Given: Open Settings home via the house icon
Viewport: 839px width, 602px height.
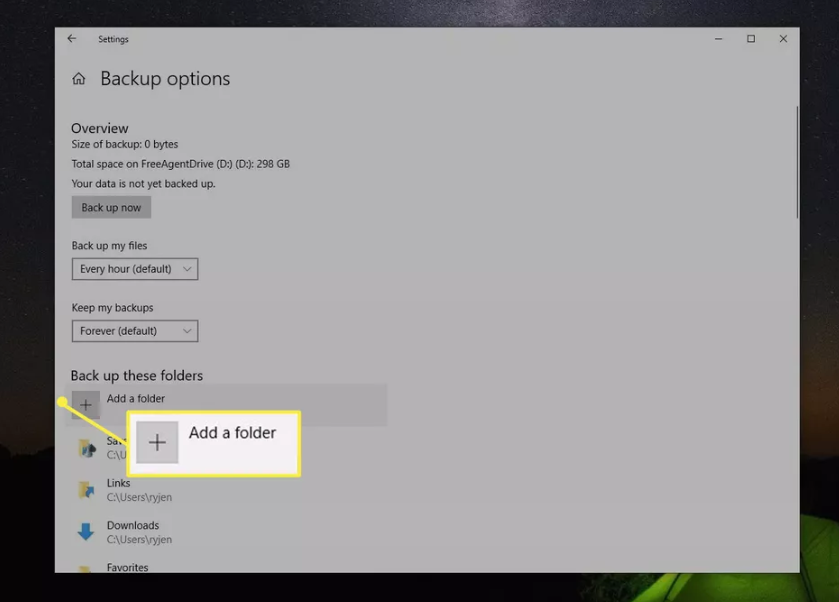Looking at the screenshot, I should (x=79, y=79).
